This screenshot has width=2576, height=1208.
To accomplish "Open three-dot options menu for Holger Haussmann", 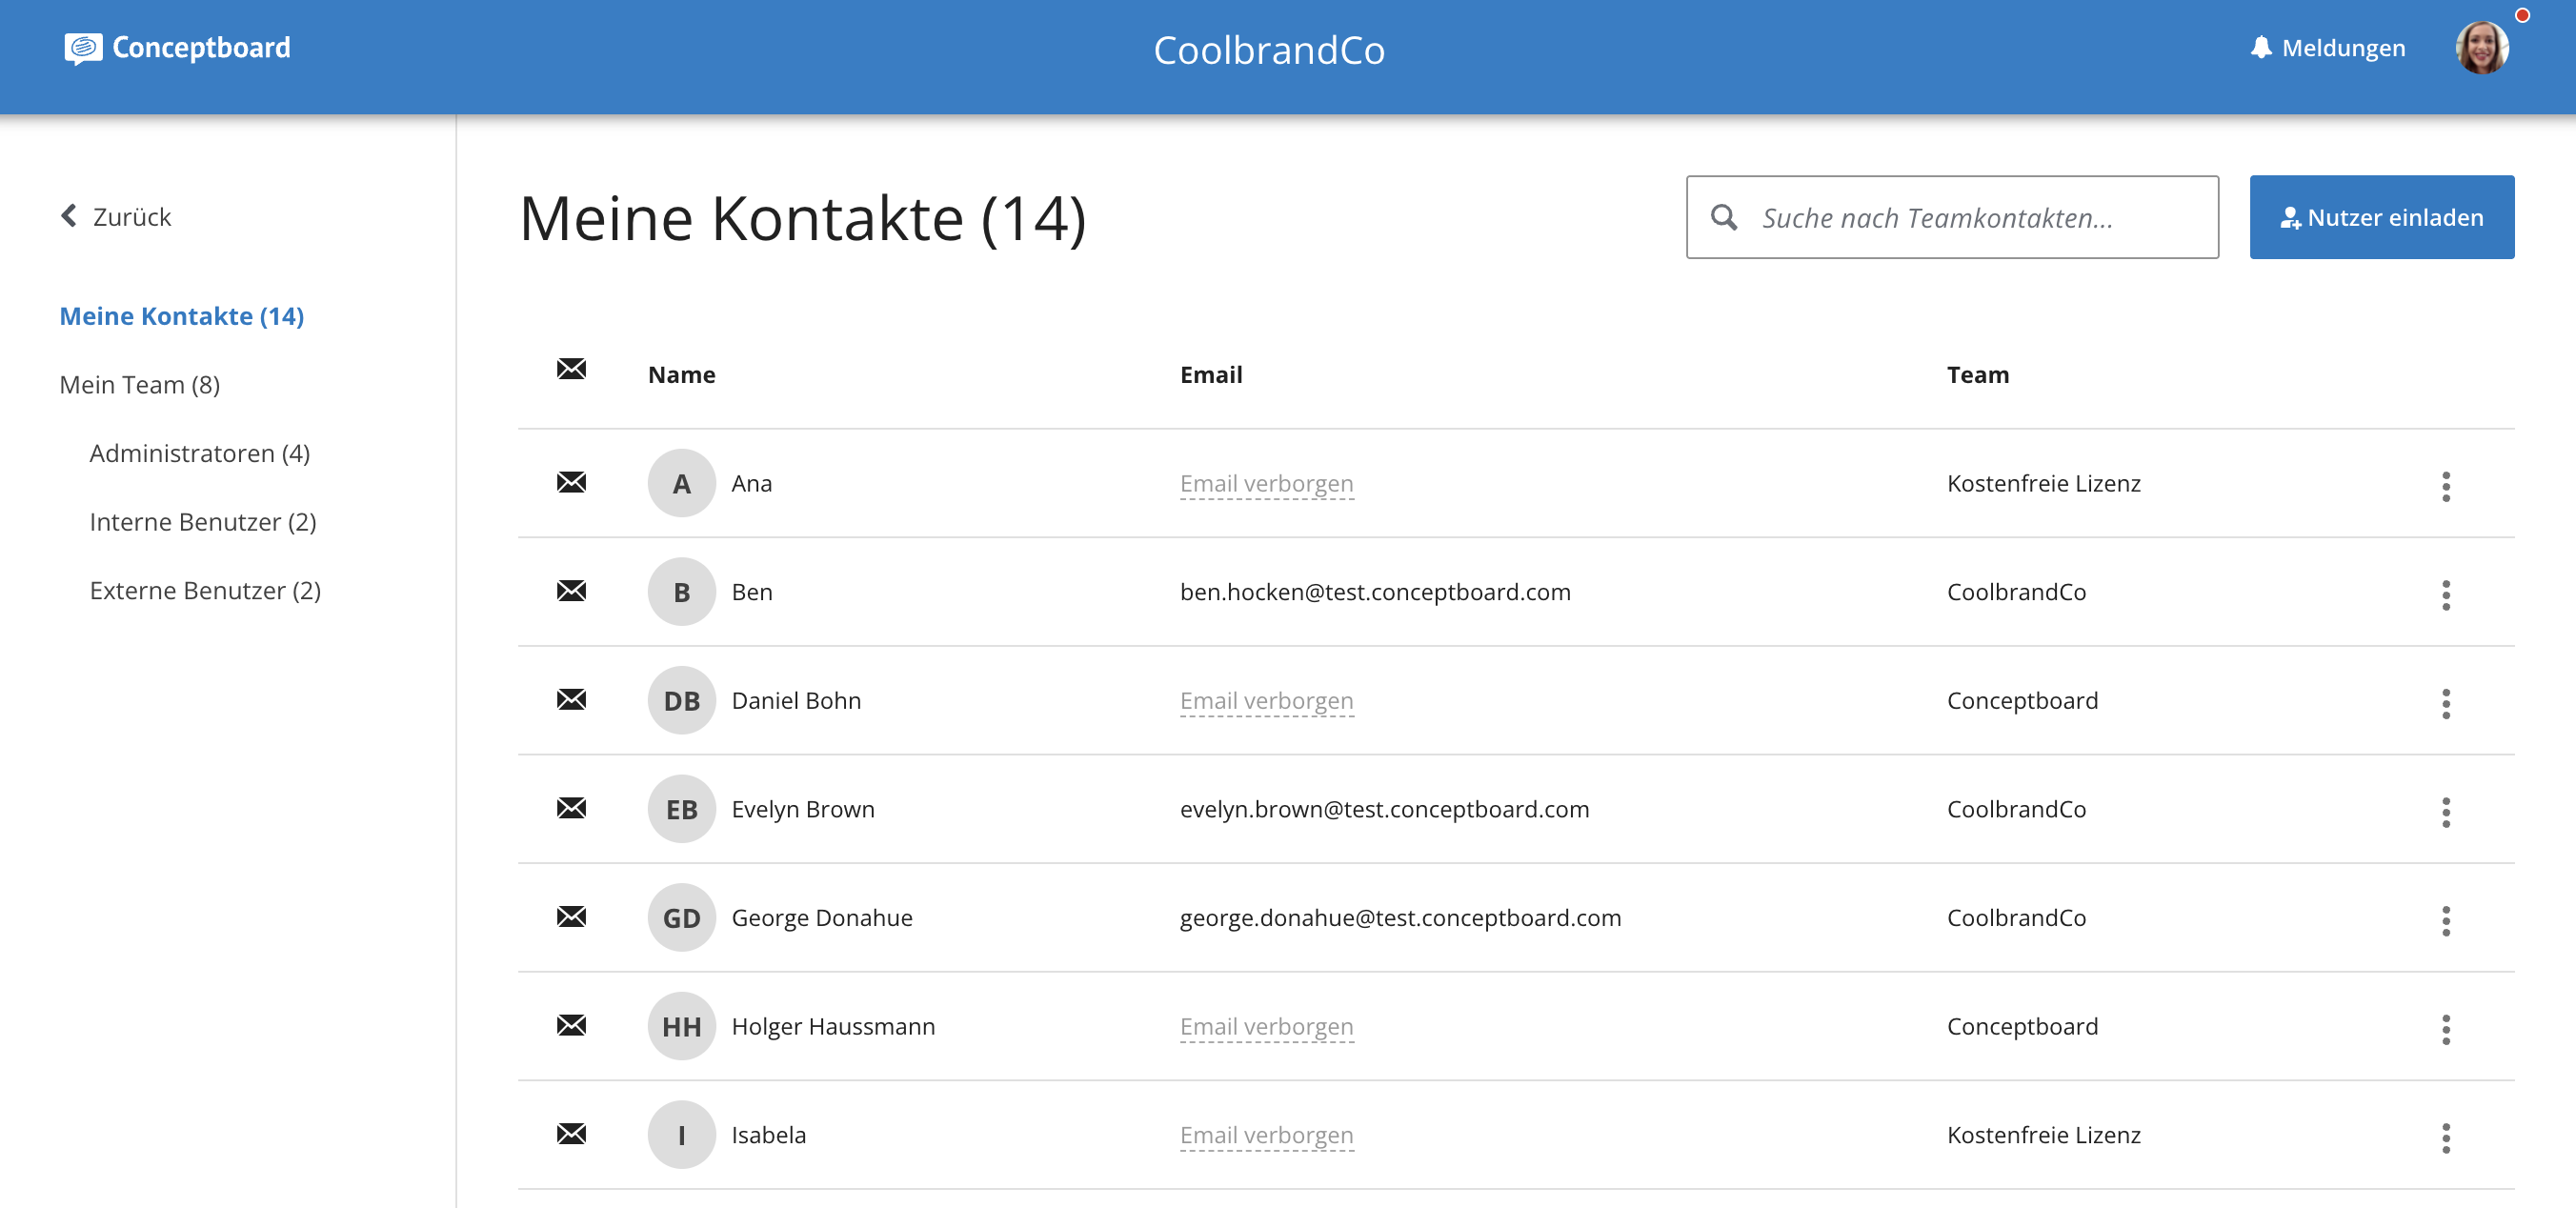I will (2445, 1029).
